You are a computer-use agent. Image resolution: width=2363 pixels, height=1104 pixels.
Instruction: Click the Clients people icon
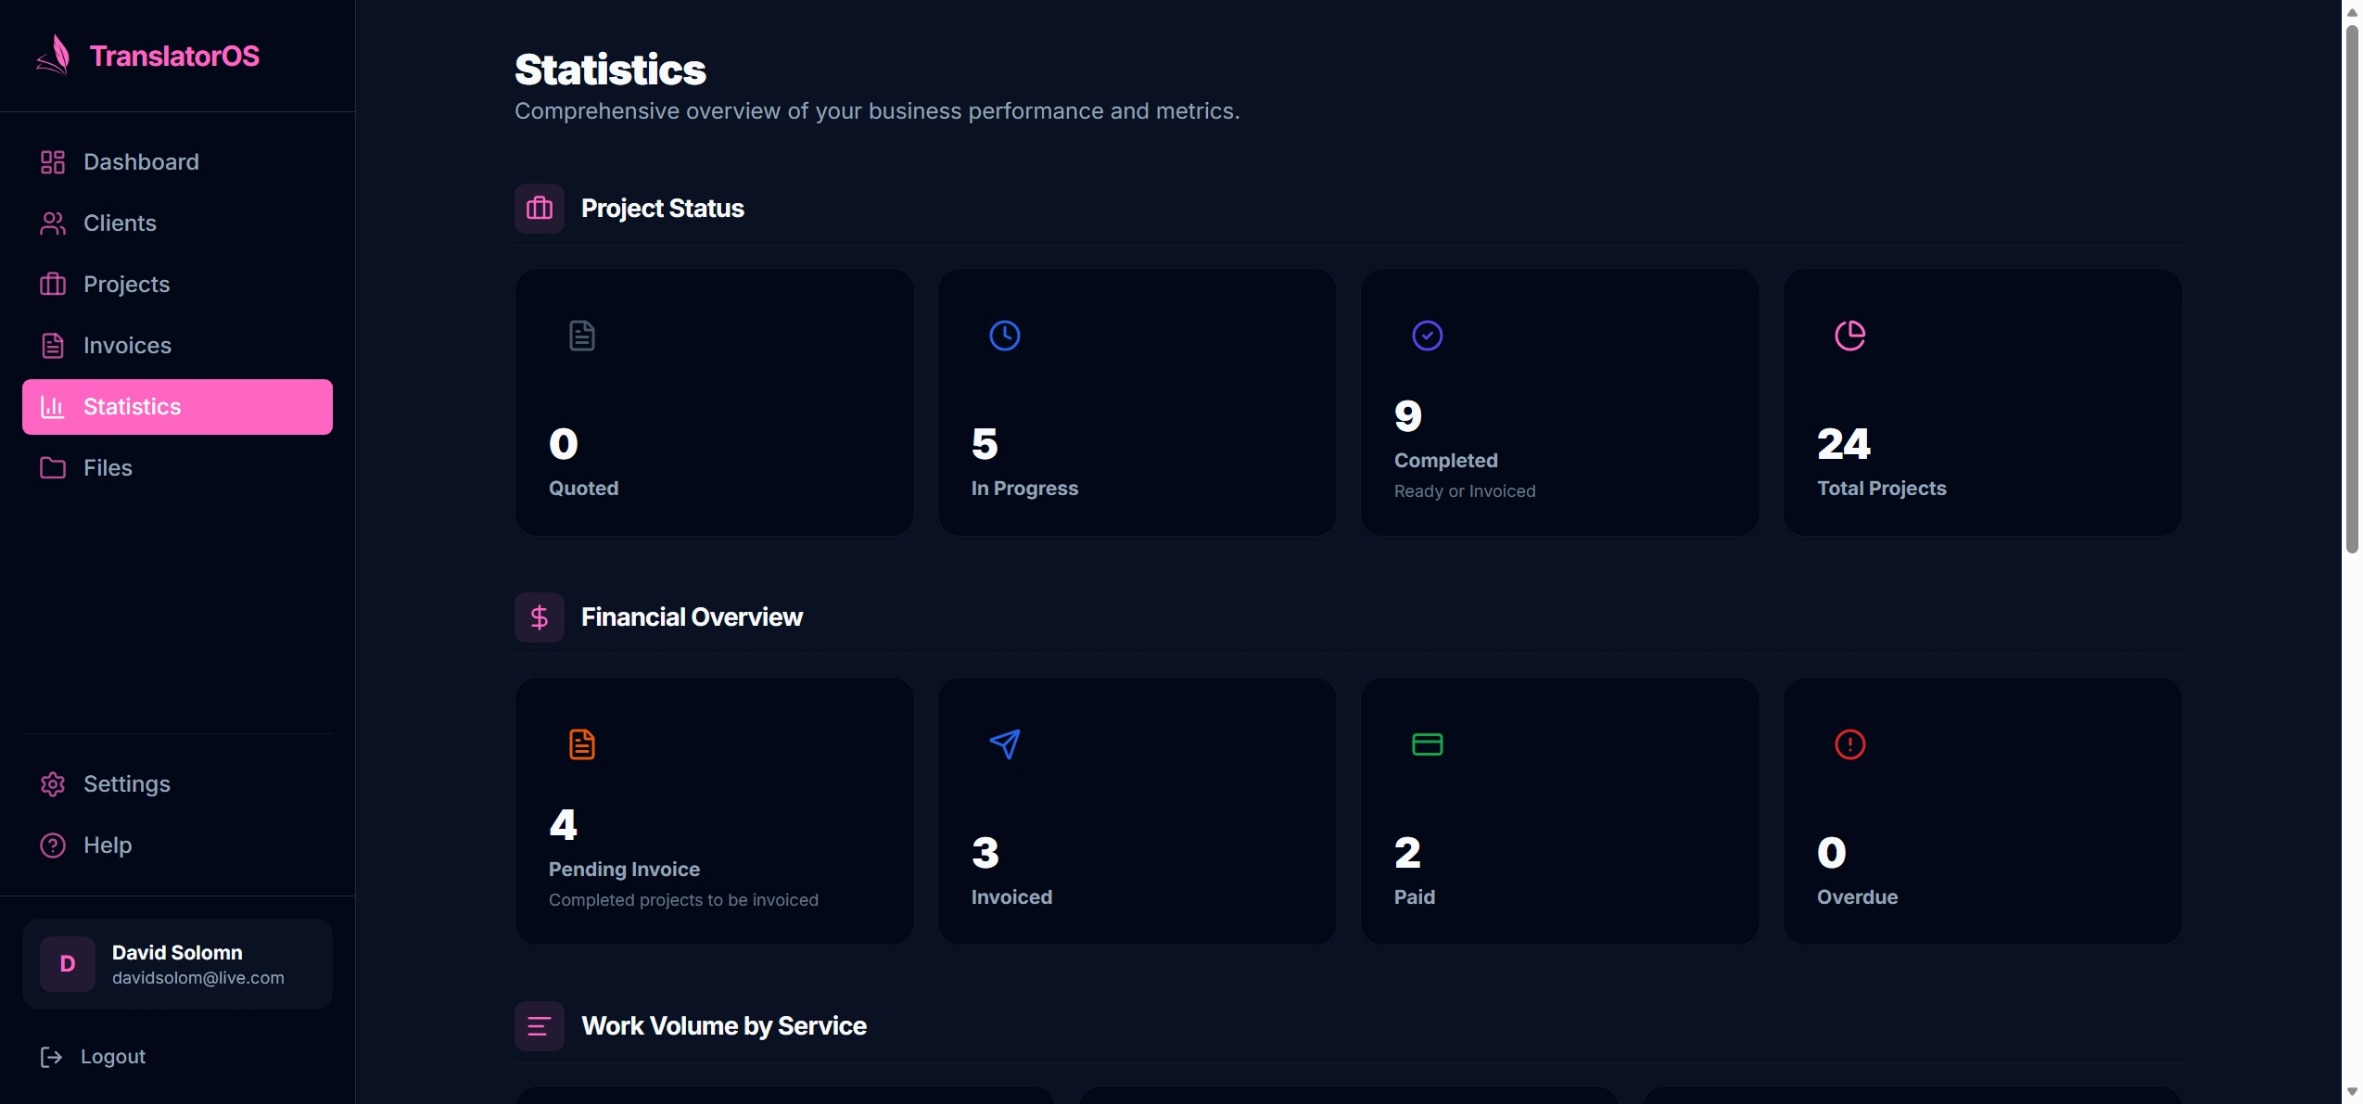click(x=52, y=223)
